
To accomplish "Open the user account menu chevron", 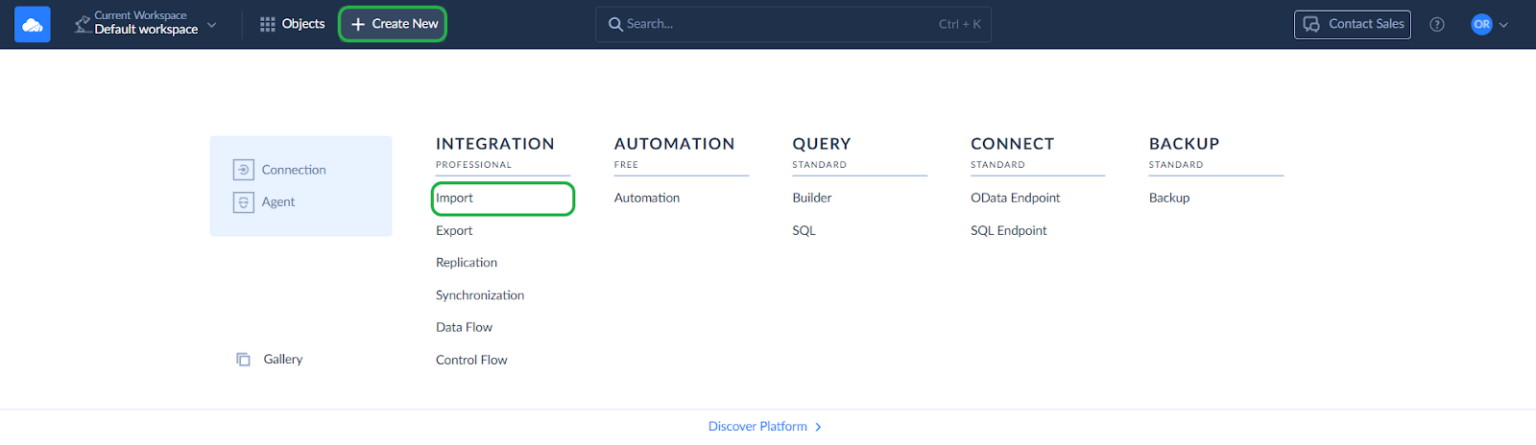I will pyautogui.click(x=1503, y=25).
